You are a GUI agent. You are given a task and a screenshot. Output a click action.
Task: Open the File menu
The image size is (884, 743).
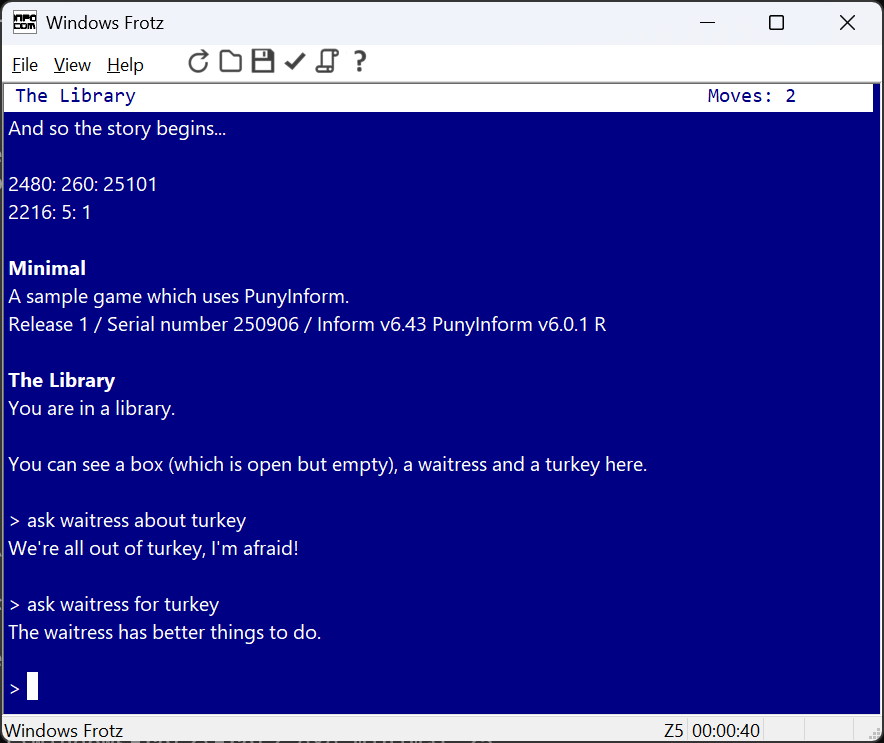25,65
